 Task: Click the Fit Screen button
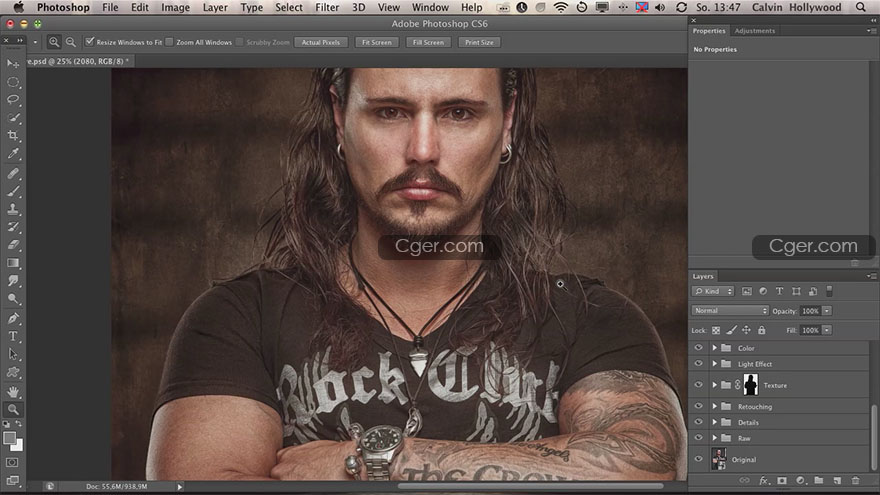click(377, 42)
